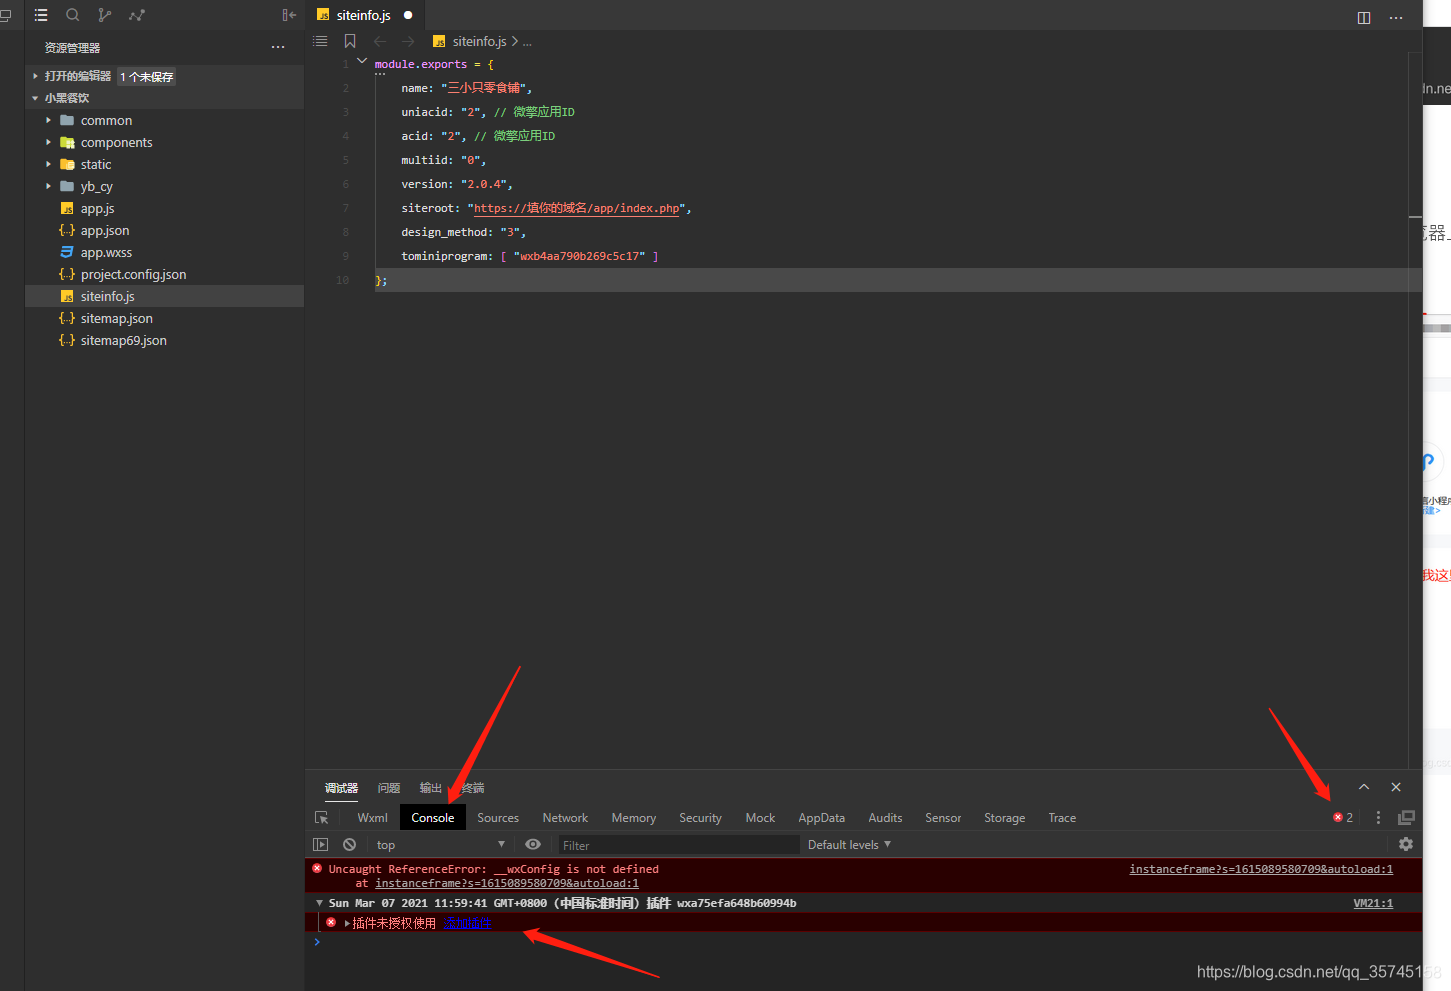Click the bookmark icon in breadcrumb bar

point(350,41)
